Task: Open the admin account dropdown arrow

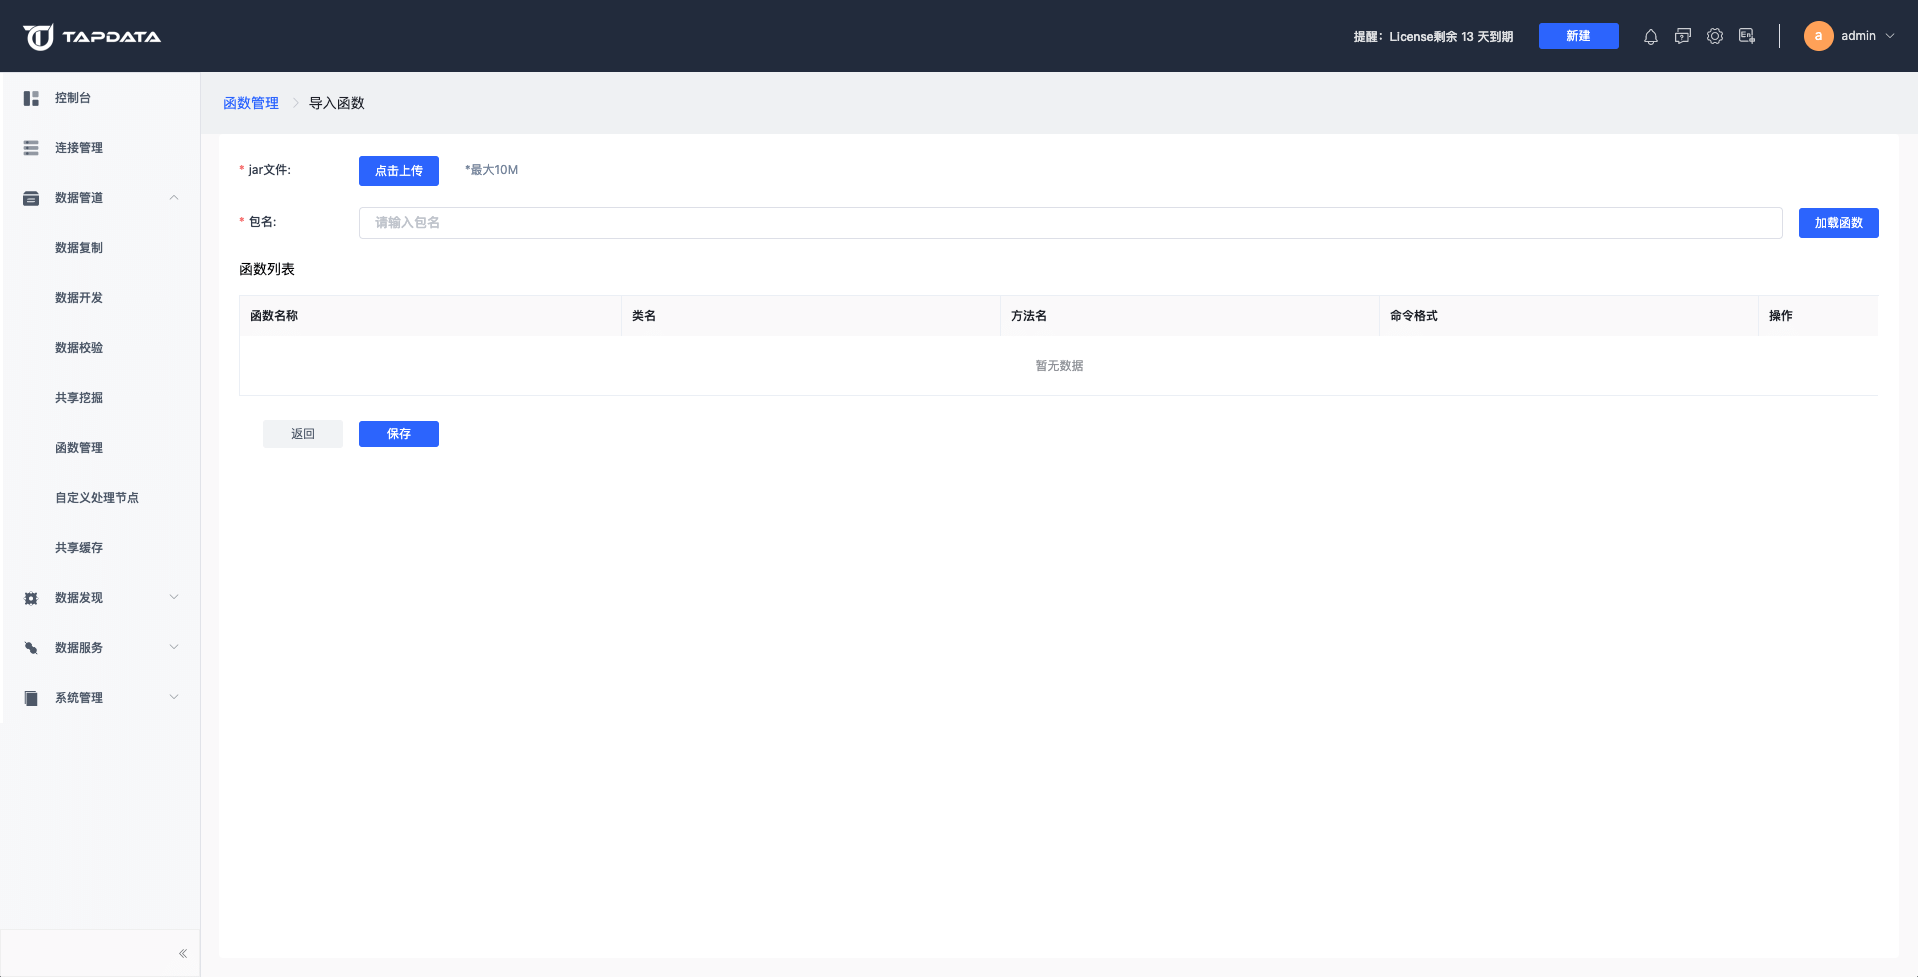Action: click(1890, 36)
